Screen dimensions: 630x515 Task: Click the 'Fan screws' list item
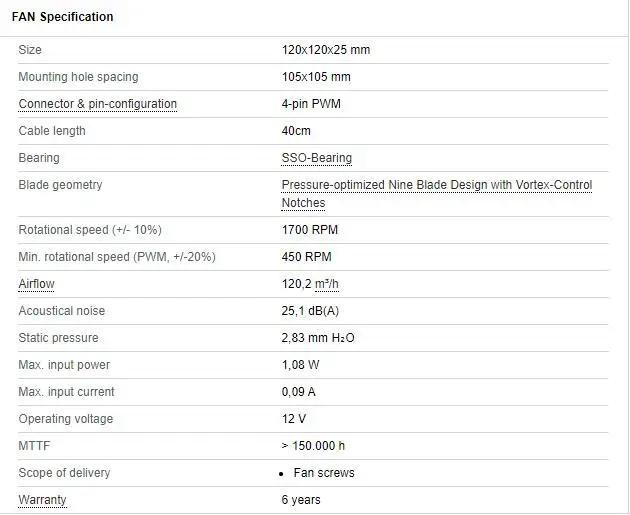(x=324, y=473)
